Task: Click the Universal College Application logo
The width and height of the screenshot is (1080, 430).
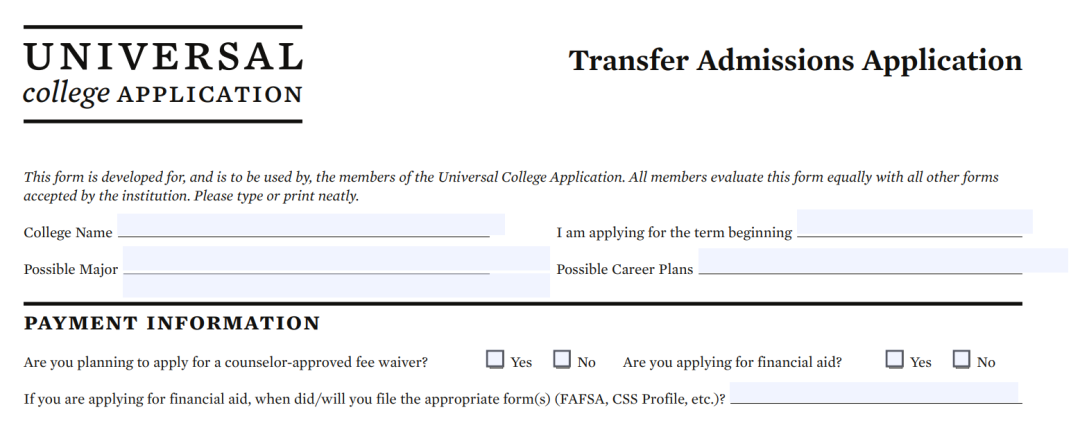Action: (162, 74)
